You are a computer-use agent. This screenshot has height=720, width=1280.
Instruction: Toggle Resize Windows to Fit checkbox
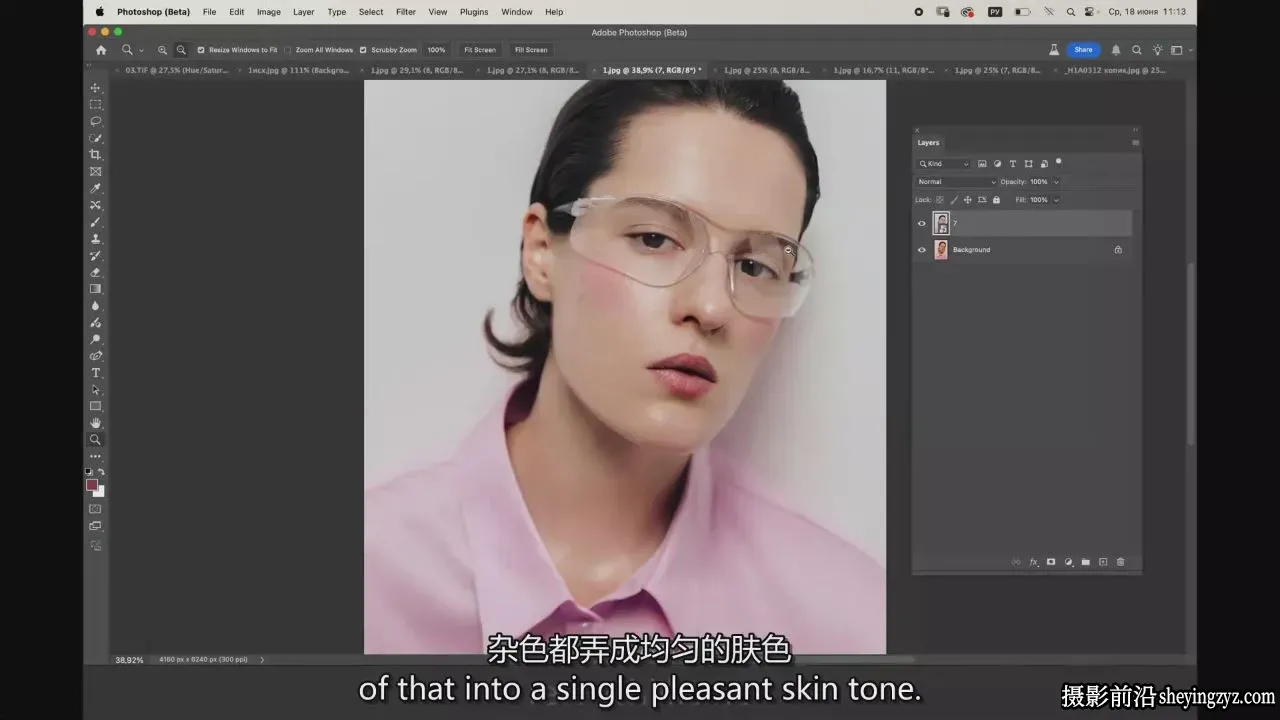click(201, 50)
